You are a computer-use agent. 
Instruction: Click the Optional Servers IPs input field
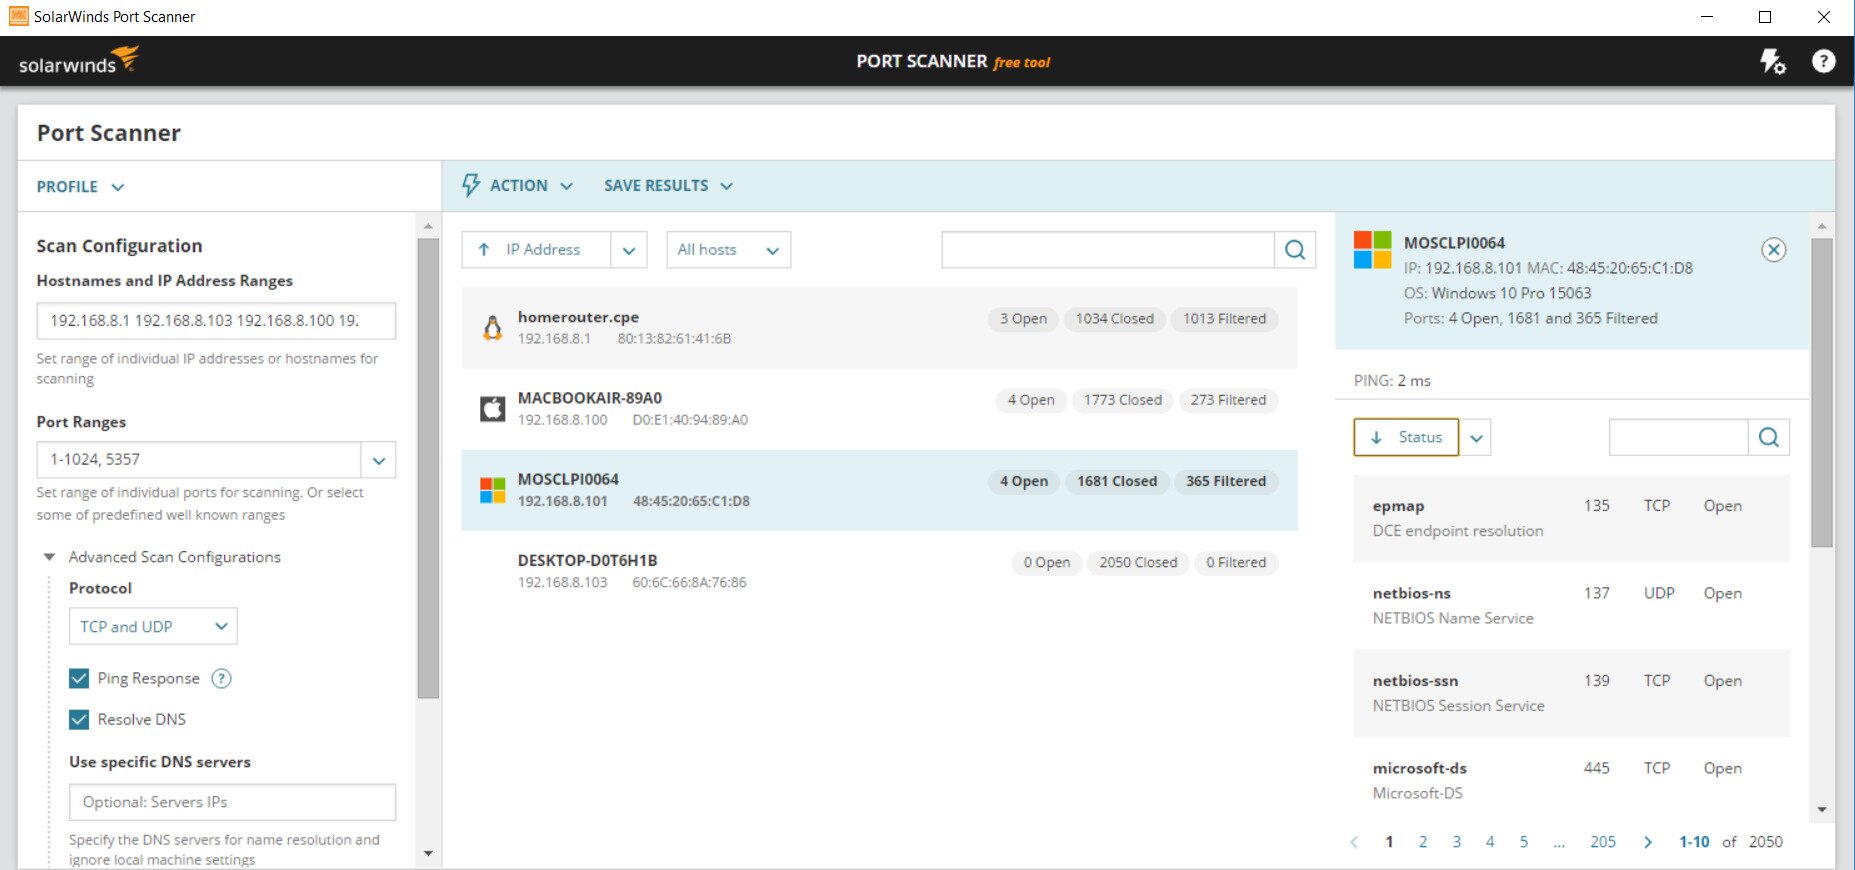click(x=232, y=802)
